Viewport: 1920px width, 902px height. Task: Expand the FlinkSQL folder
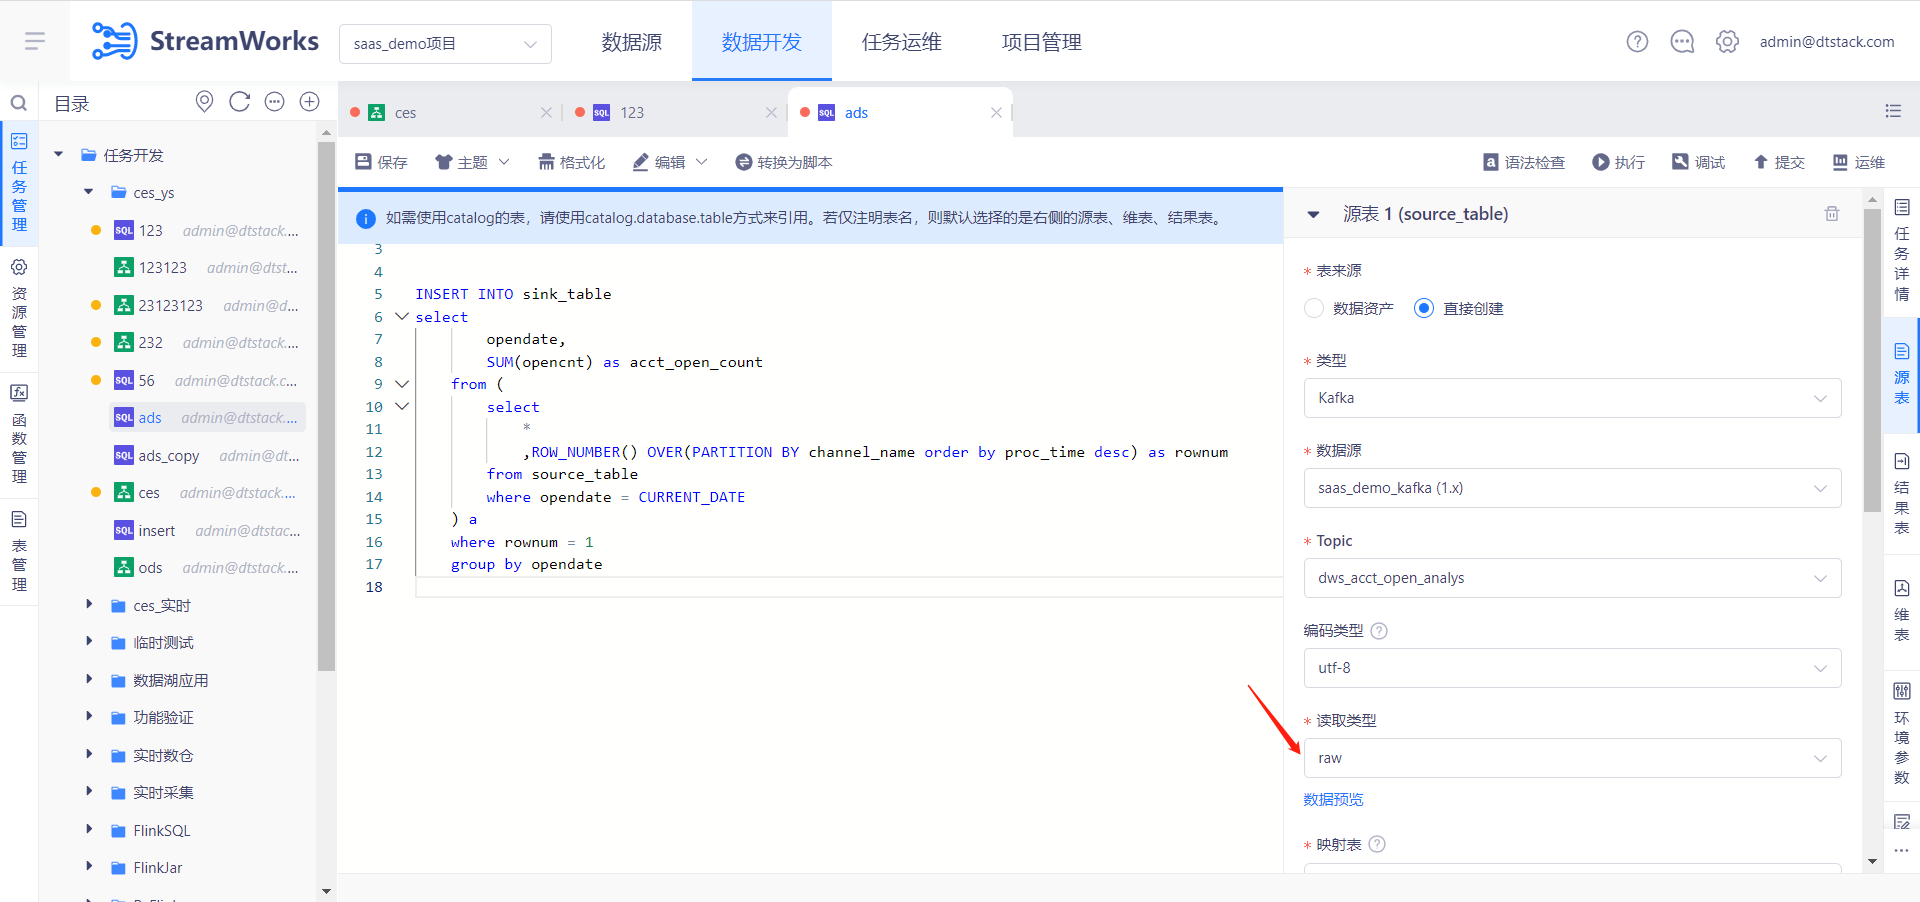point(89,829)
